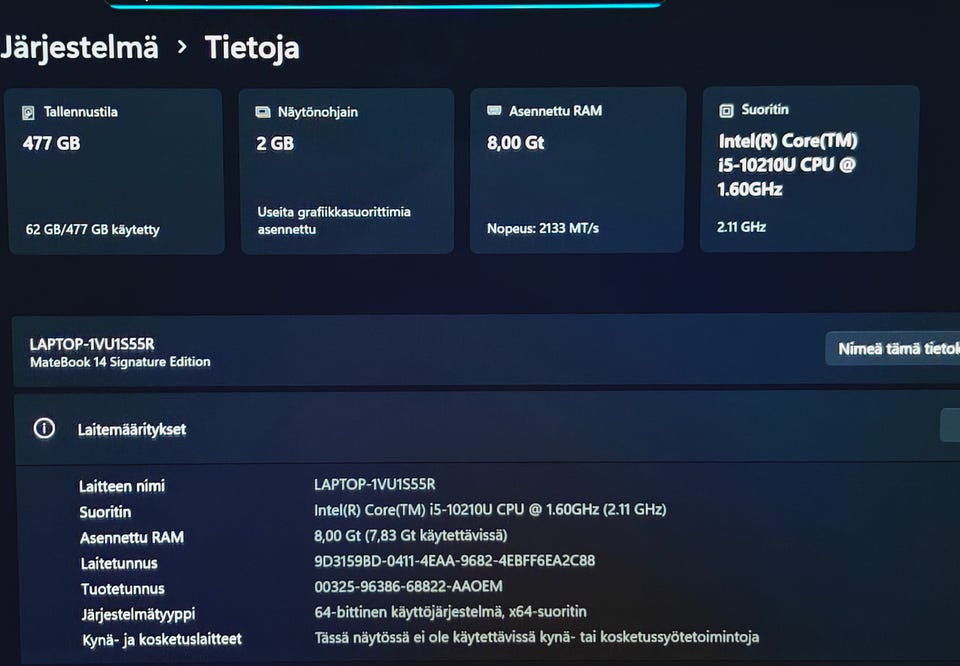The width and height of the screenshot is (960, 666).
Task: Select the Laitetunnus value 9D3159BD-0411-4EAA-9682-4EBFF6EA2C88
Action: tap(454, 561)
